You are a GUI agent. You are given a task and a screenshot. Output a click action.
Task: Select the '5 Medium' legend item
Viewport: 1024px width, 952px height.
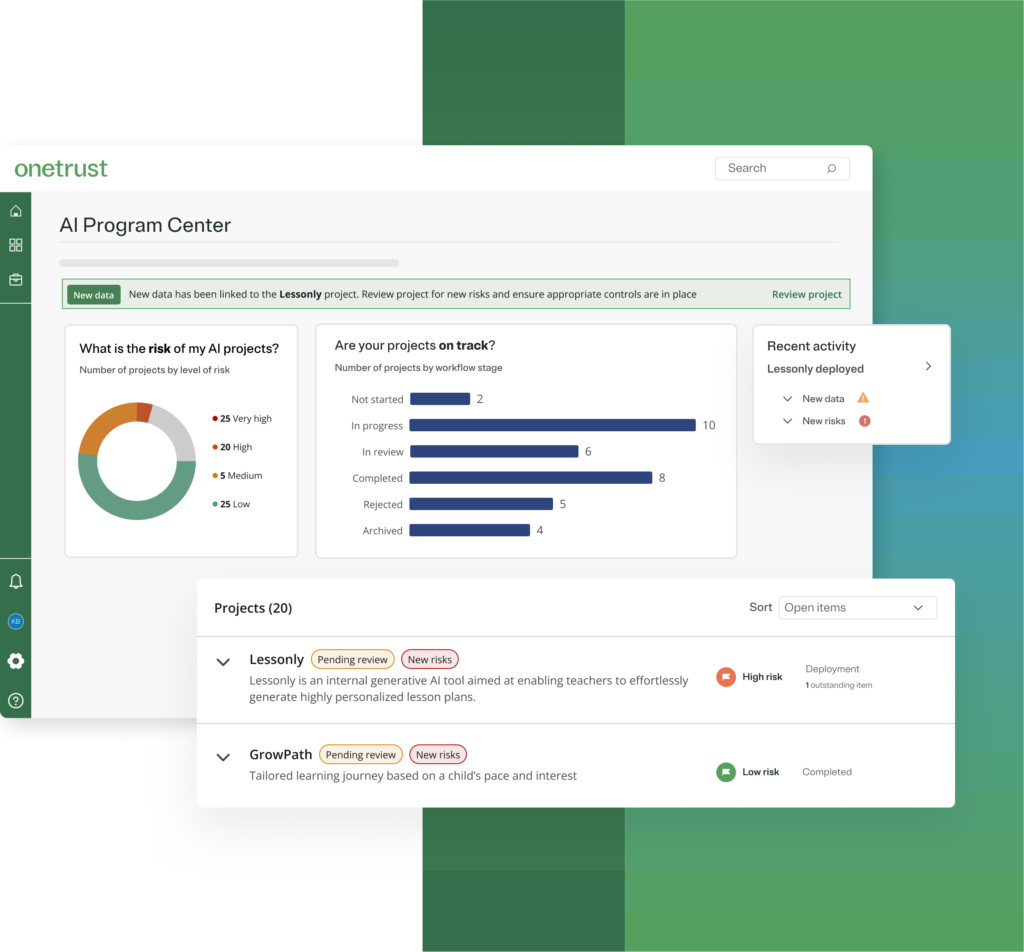(x=237, y=476)
